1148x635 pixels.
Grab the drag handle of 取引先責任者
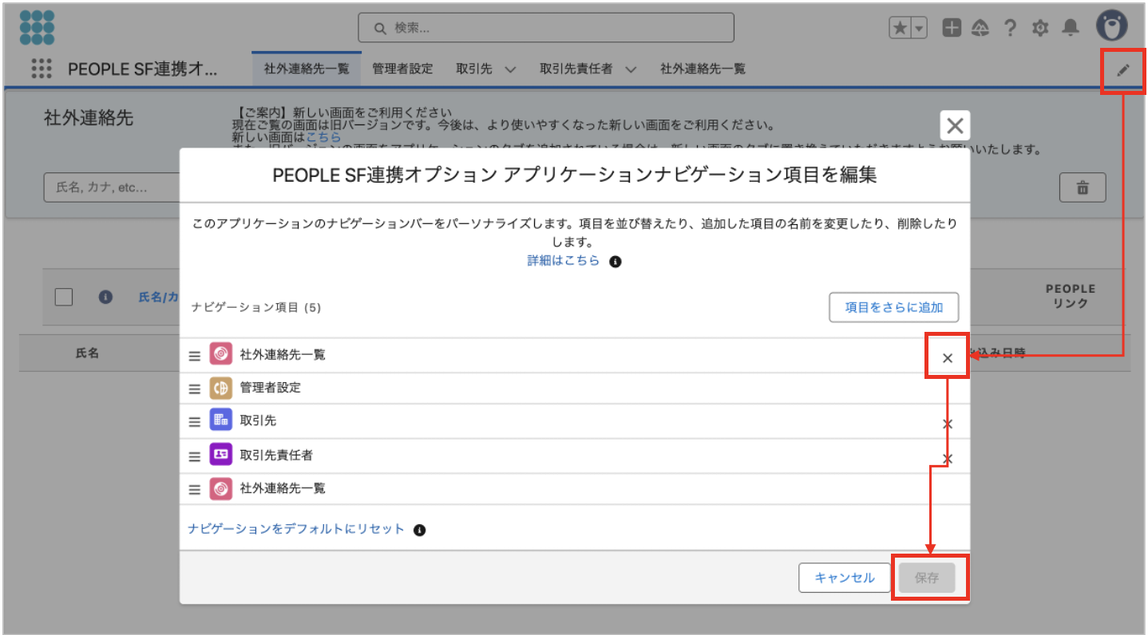point(194,456)
